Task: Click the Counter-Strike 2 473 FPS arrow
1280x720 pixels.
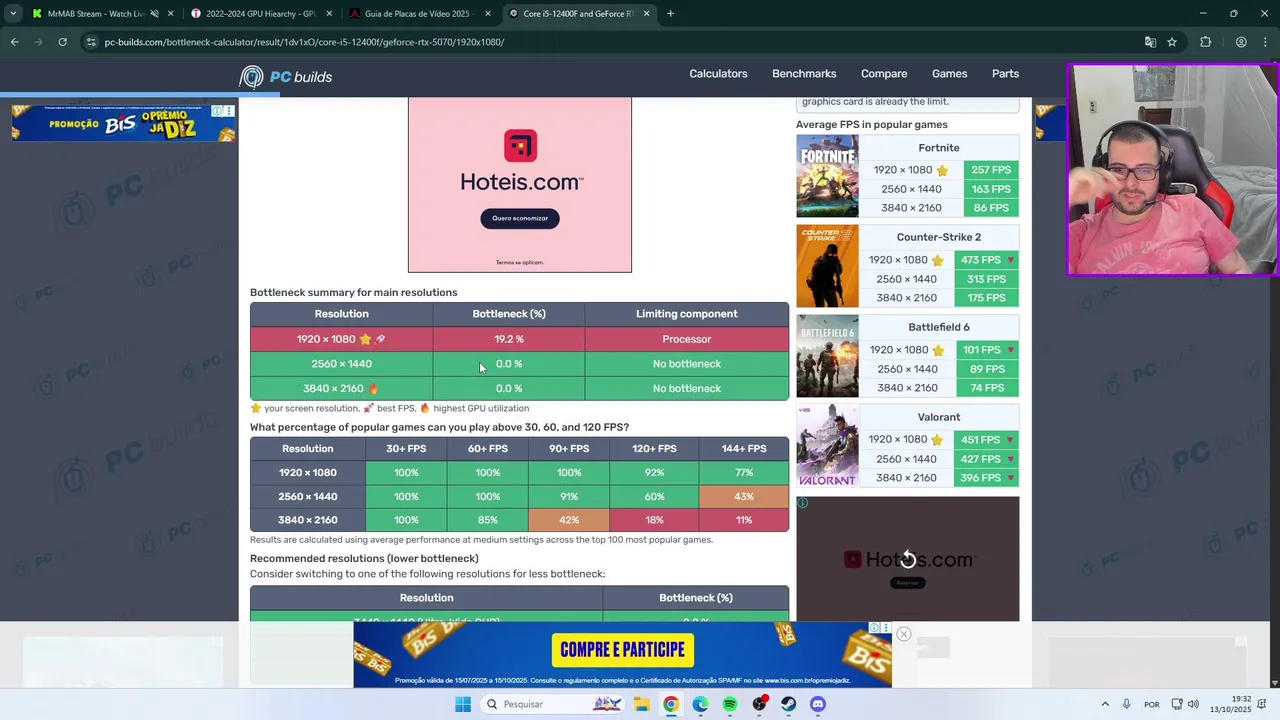Action: tap(1011, 260)
